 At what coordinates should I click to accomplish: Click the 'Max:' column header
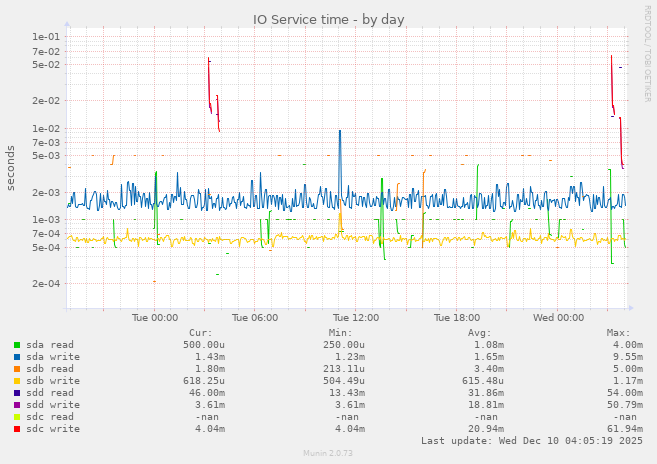pos(618,333)
